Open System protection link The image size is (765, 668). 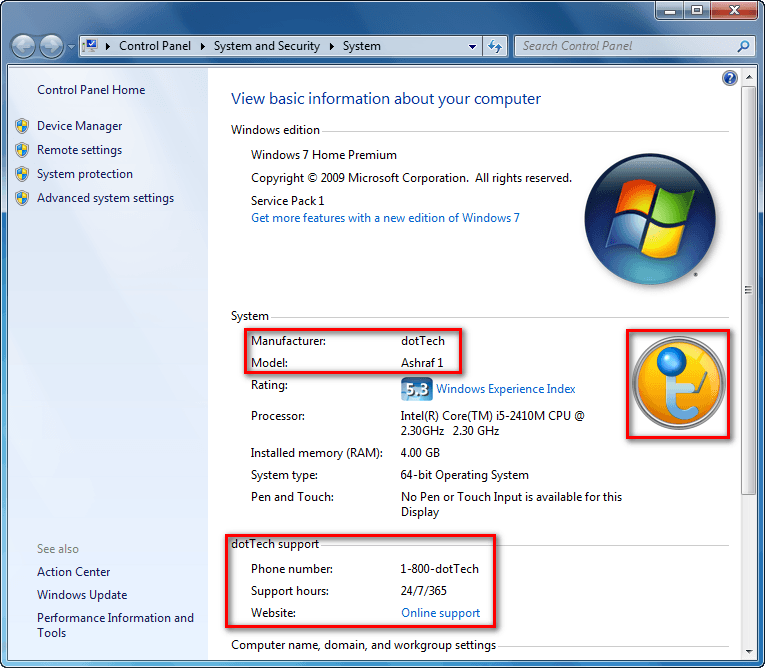point(85,174)
